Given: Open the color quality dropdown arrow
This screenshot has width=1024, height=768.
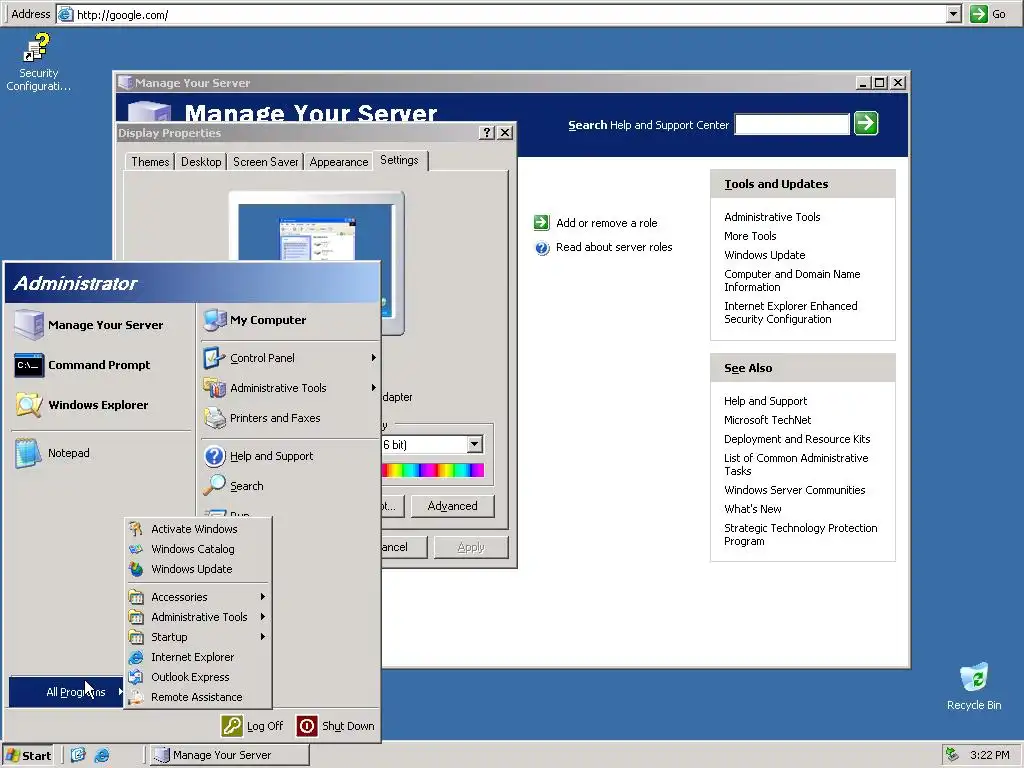Looking at the screenshot, I should (x=475, y=445).
